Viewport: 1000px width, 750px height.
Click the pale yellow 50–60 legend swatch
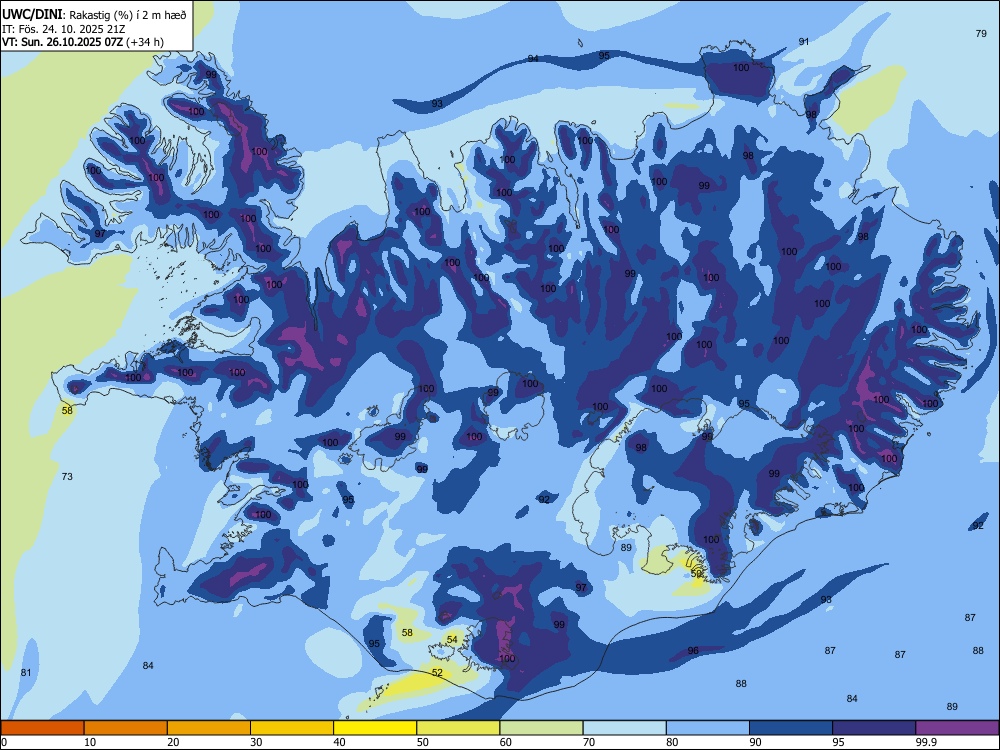coord(458,728)
